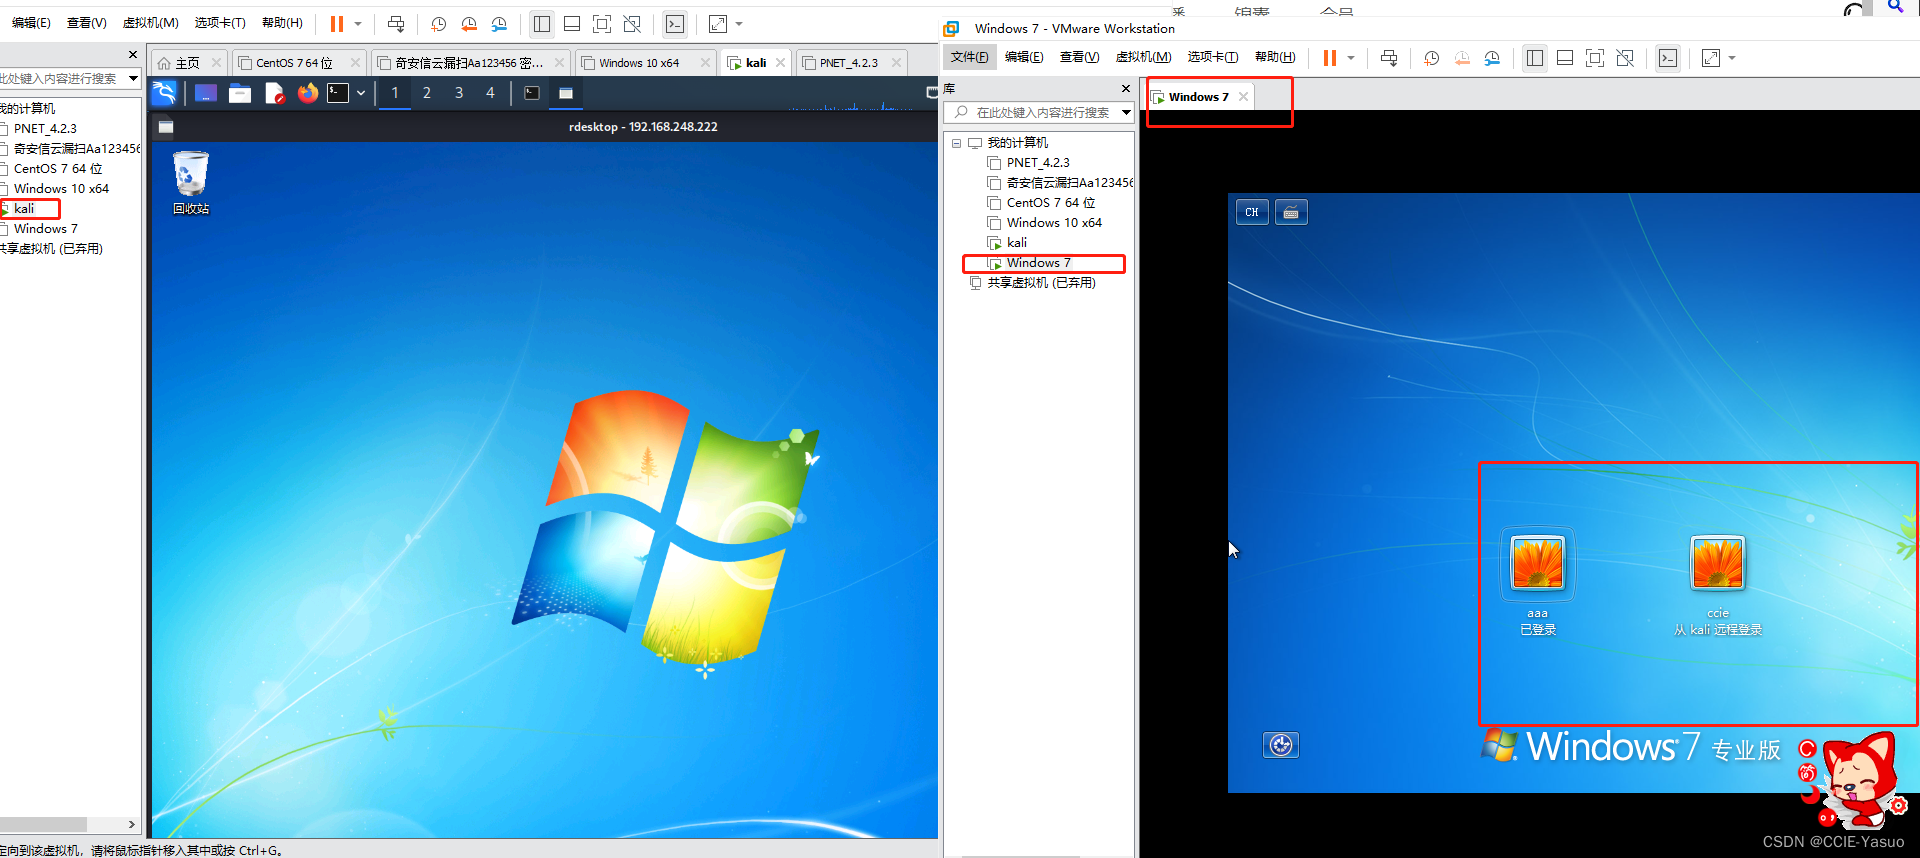Toggle library panel in Windows 7 VMware window
This screenshot has height=858, width=1920.
point(1534,58)
